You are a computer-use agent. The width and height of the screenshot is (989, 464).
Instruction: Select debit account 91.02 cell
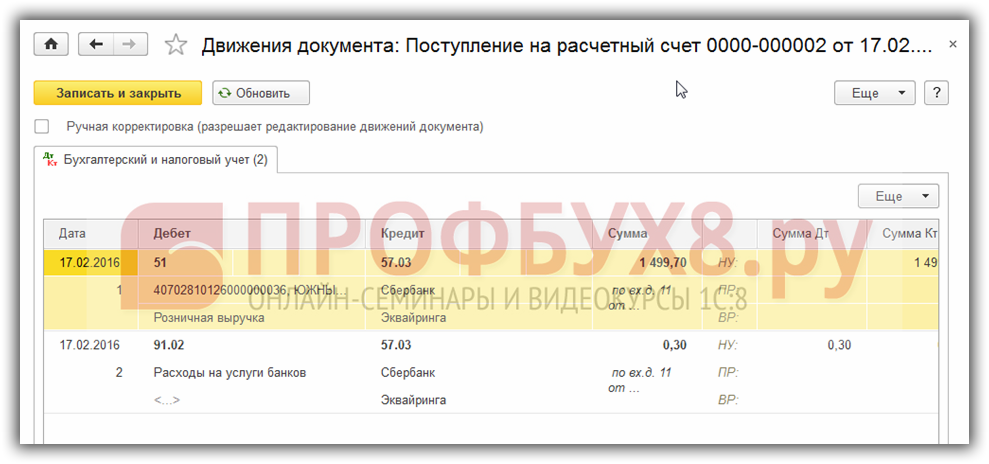(x=169, y=345)
